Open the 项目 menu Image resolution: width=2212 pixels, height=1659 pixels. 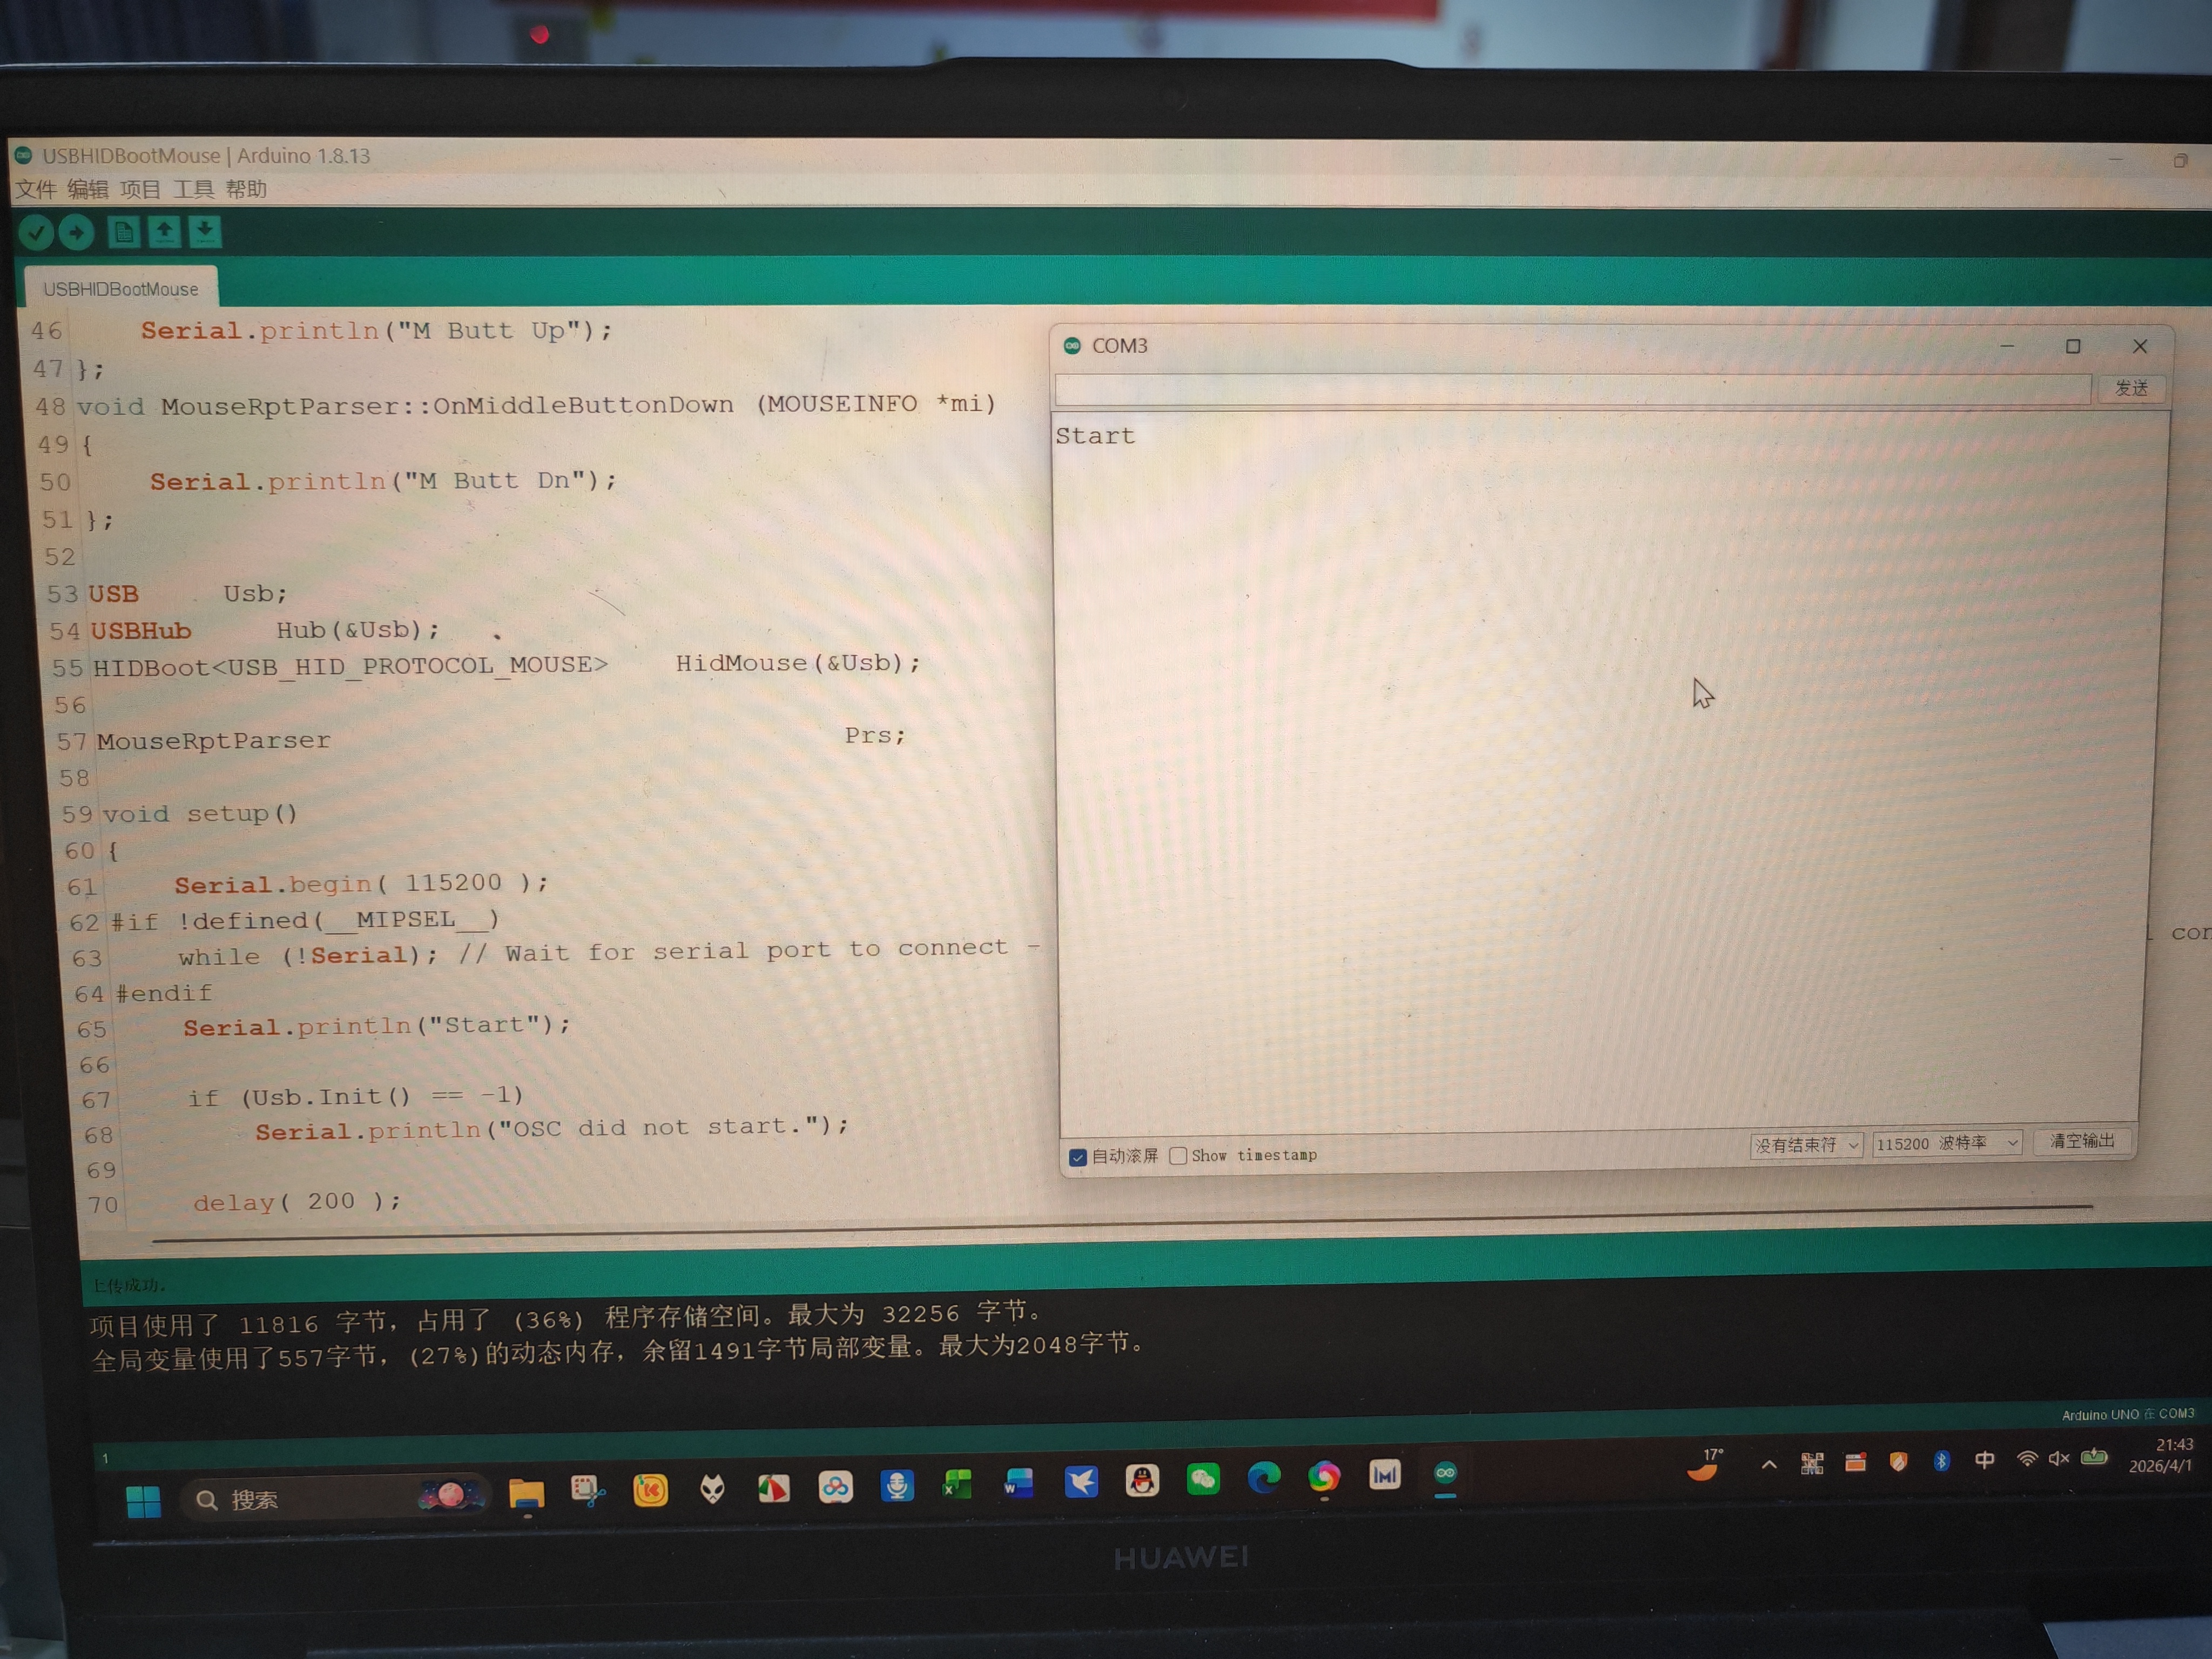pos(140,190)
